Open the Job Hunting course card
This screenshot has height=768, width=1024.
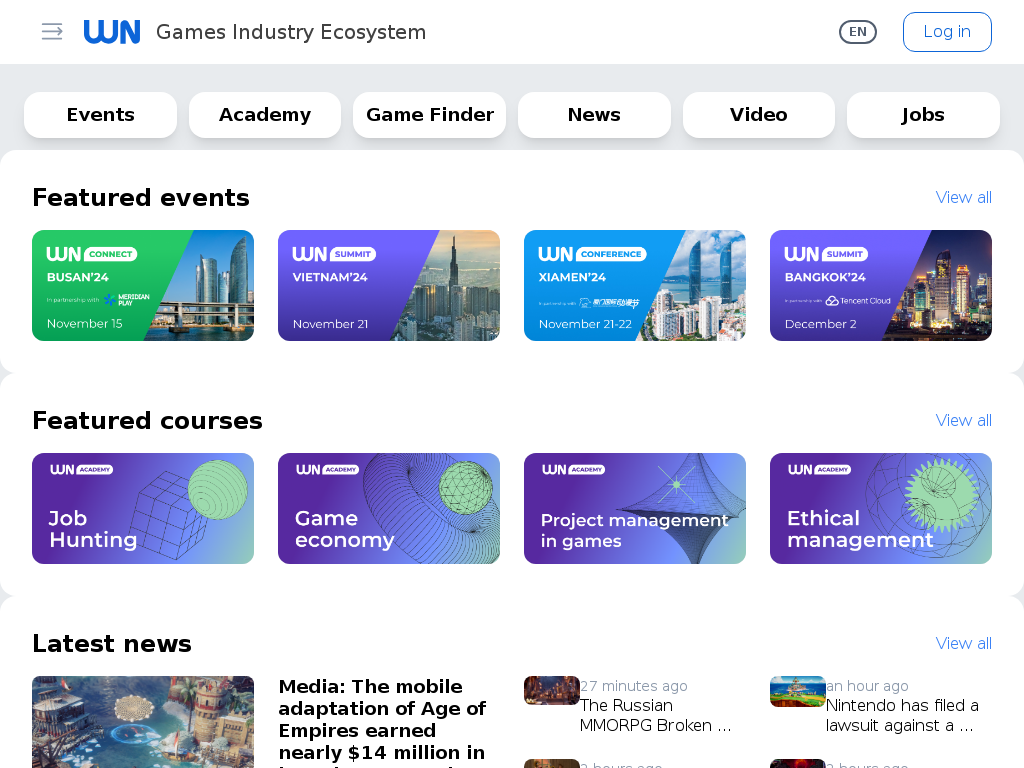pyautogui.click(x=143, y=509)
